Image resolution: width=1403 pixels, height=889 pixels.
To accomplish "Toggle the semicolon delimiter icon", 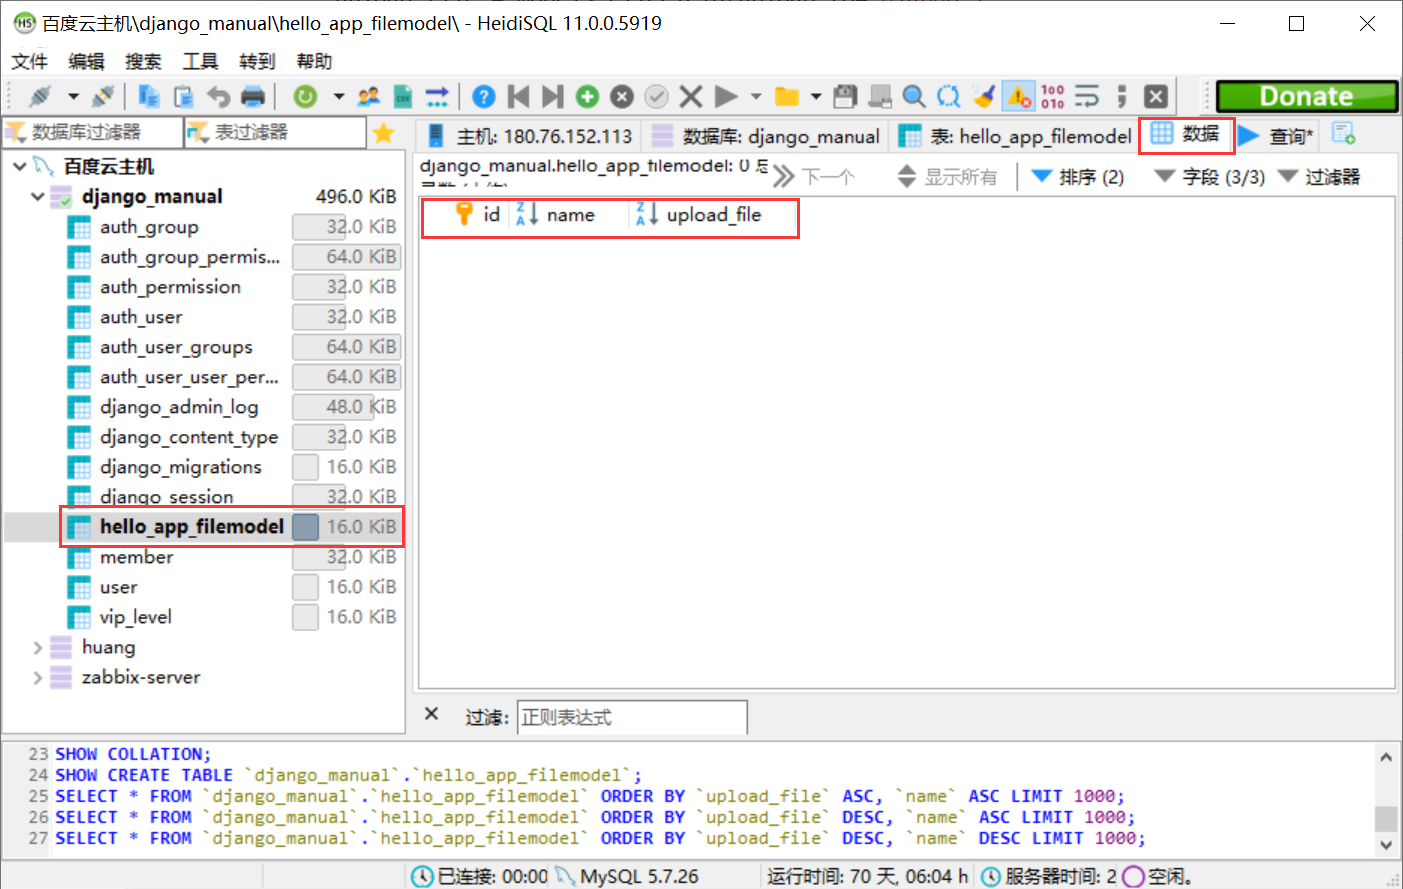I will (x=1122, y=96).
